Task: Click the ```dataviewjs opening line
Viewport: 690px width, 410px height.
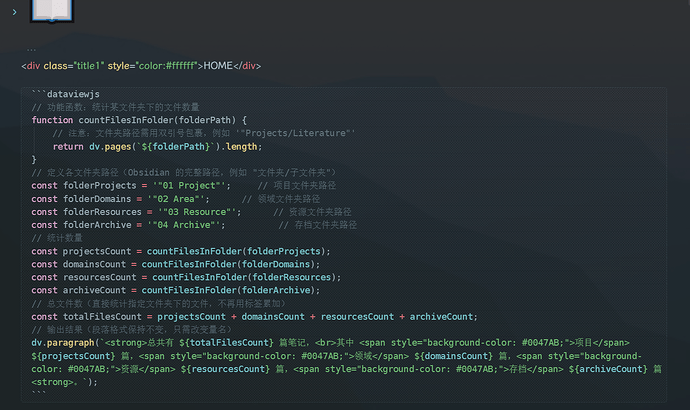Action: coord(65,94)
